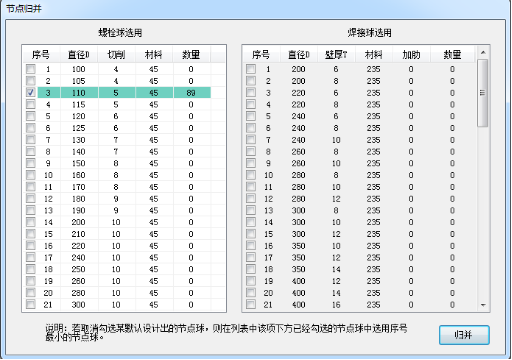This screenshot has width=512, height=360.
Task: Check welded ball row 7, 240 thickness 10
Action: 251,140
